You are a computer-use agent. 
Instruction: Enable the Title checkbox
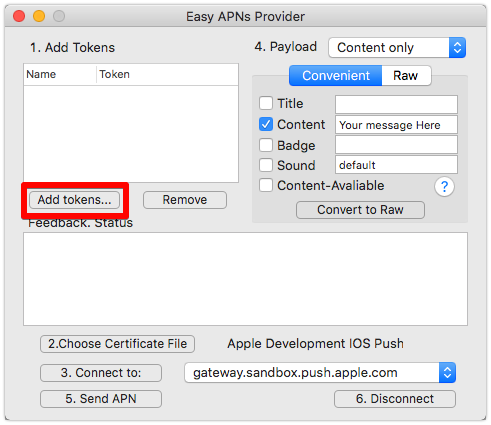coord(266,103)
